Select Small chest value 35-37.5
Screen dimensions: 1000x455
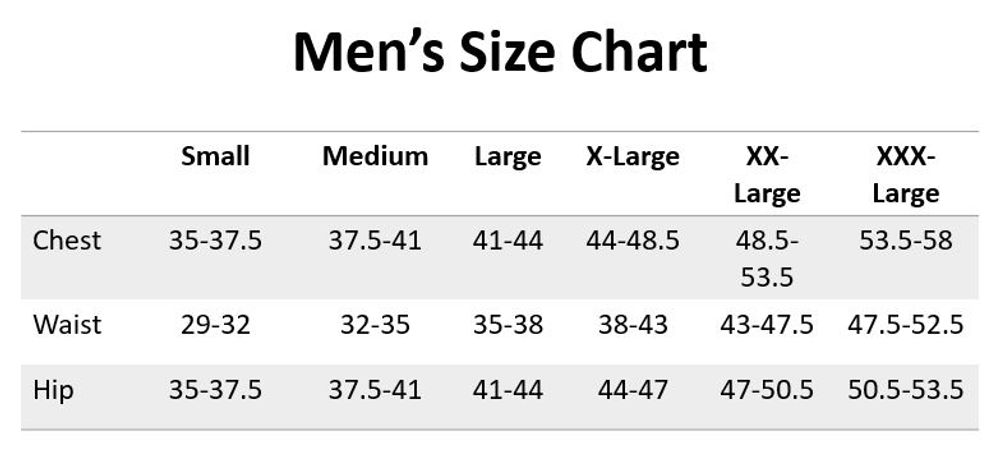(x=216, y=241)
